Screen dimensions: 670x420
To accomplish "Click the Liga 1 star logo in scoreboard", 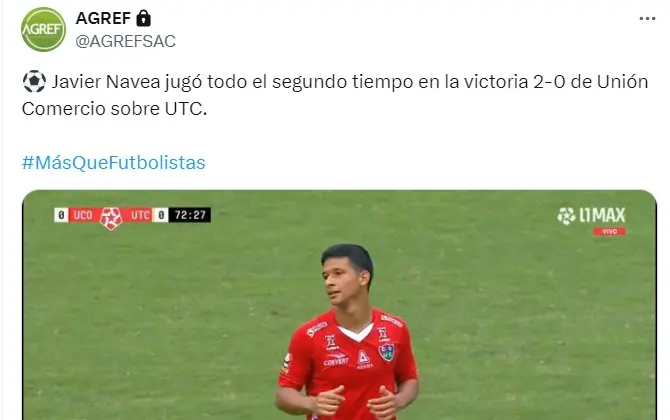I will (111, 218).
